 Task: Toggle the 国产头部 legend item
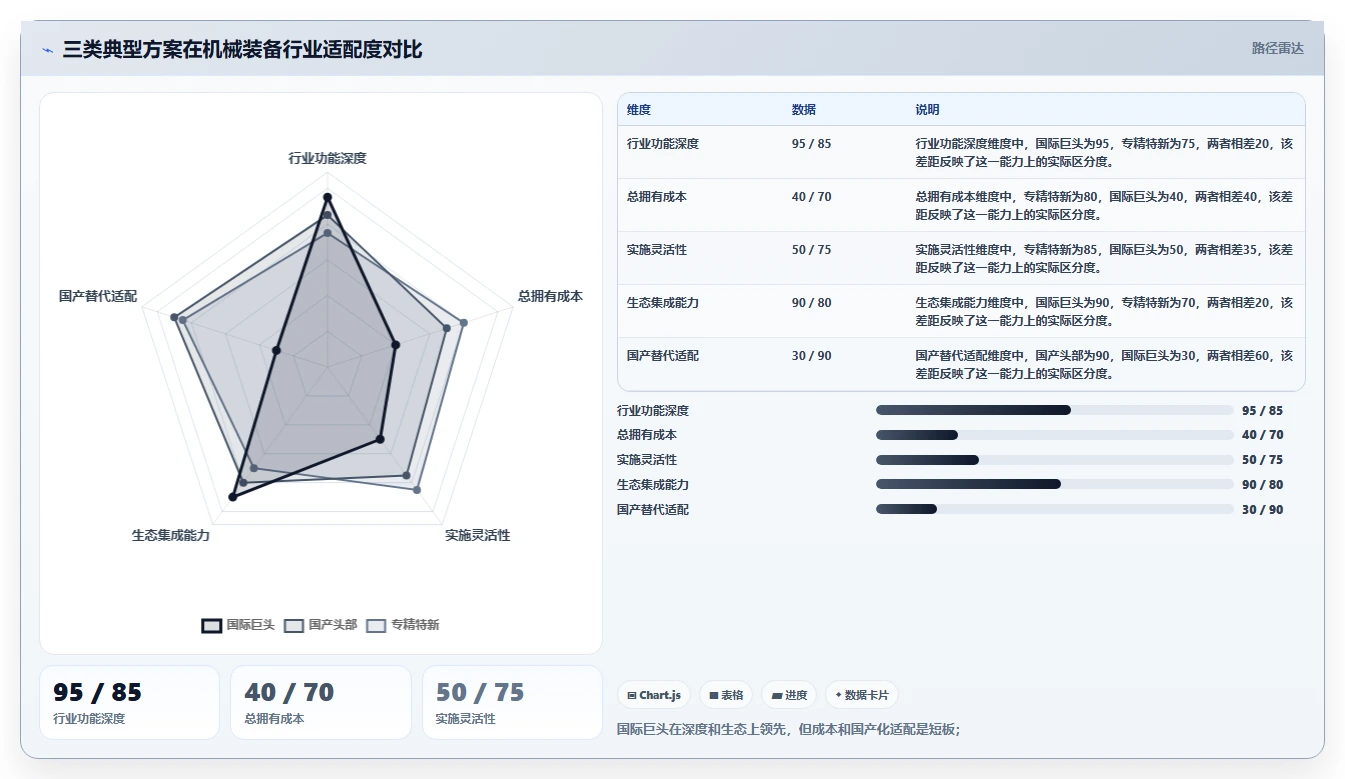(x=321, y=625)
